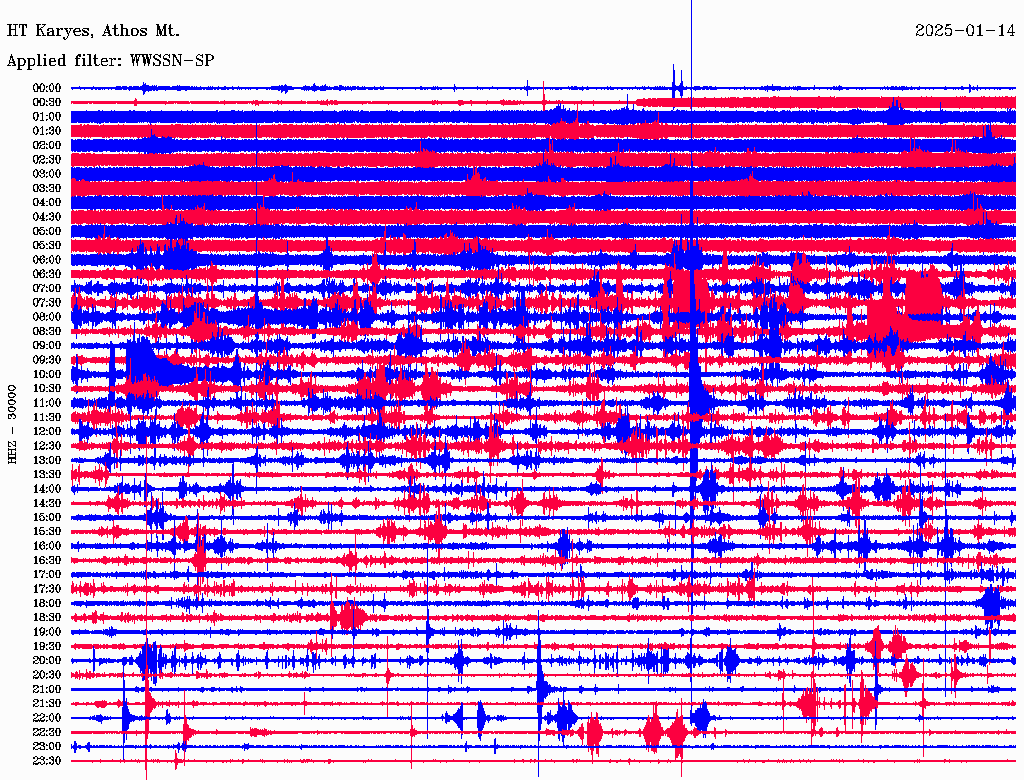1024x780 pixels.
Task: Select the 17:00 time label
Action: pos(47,575)
